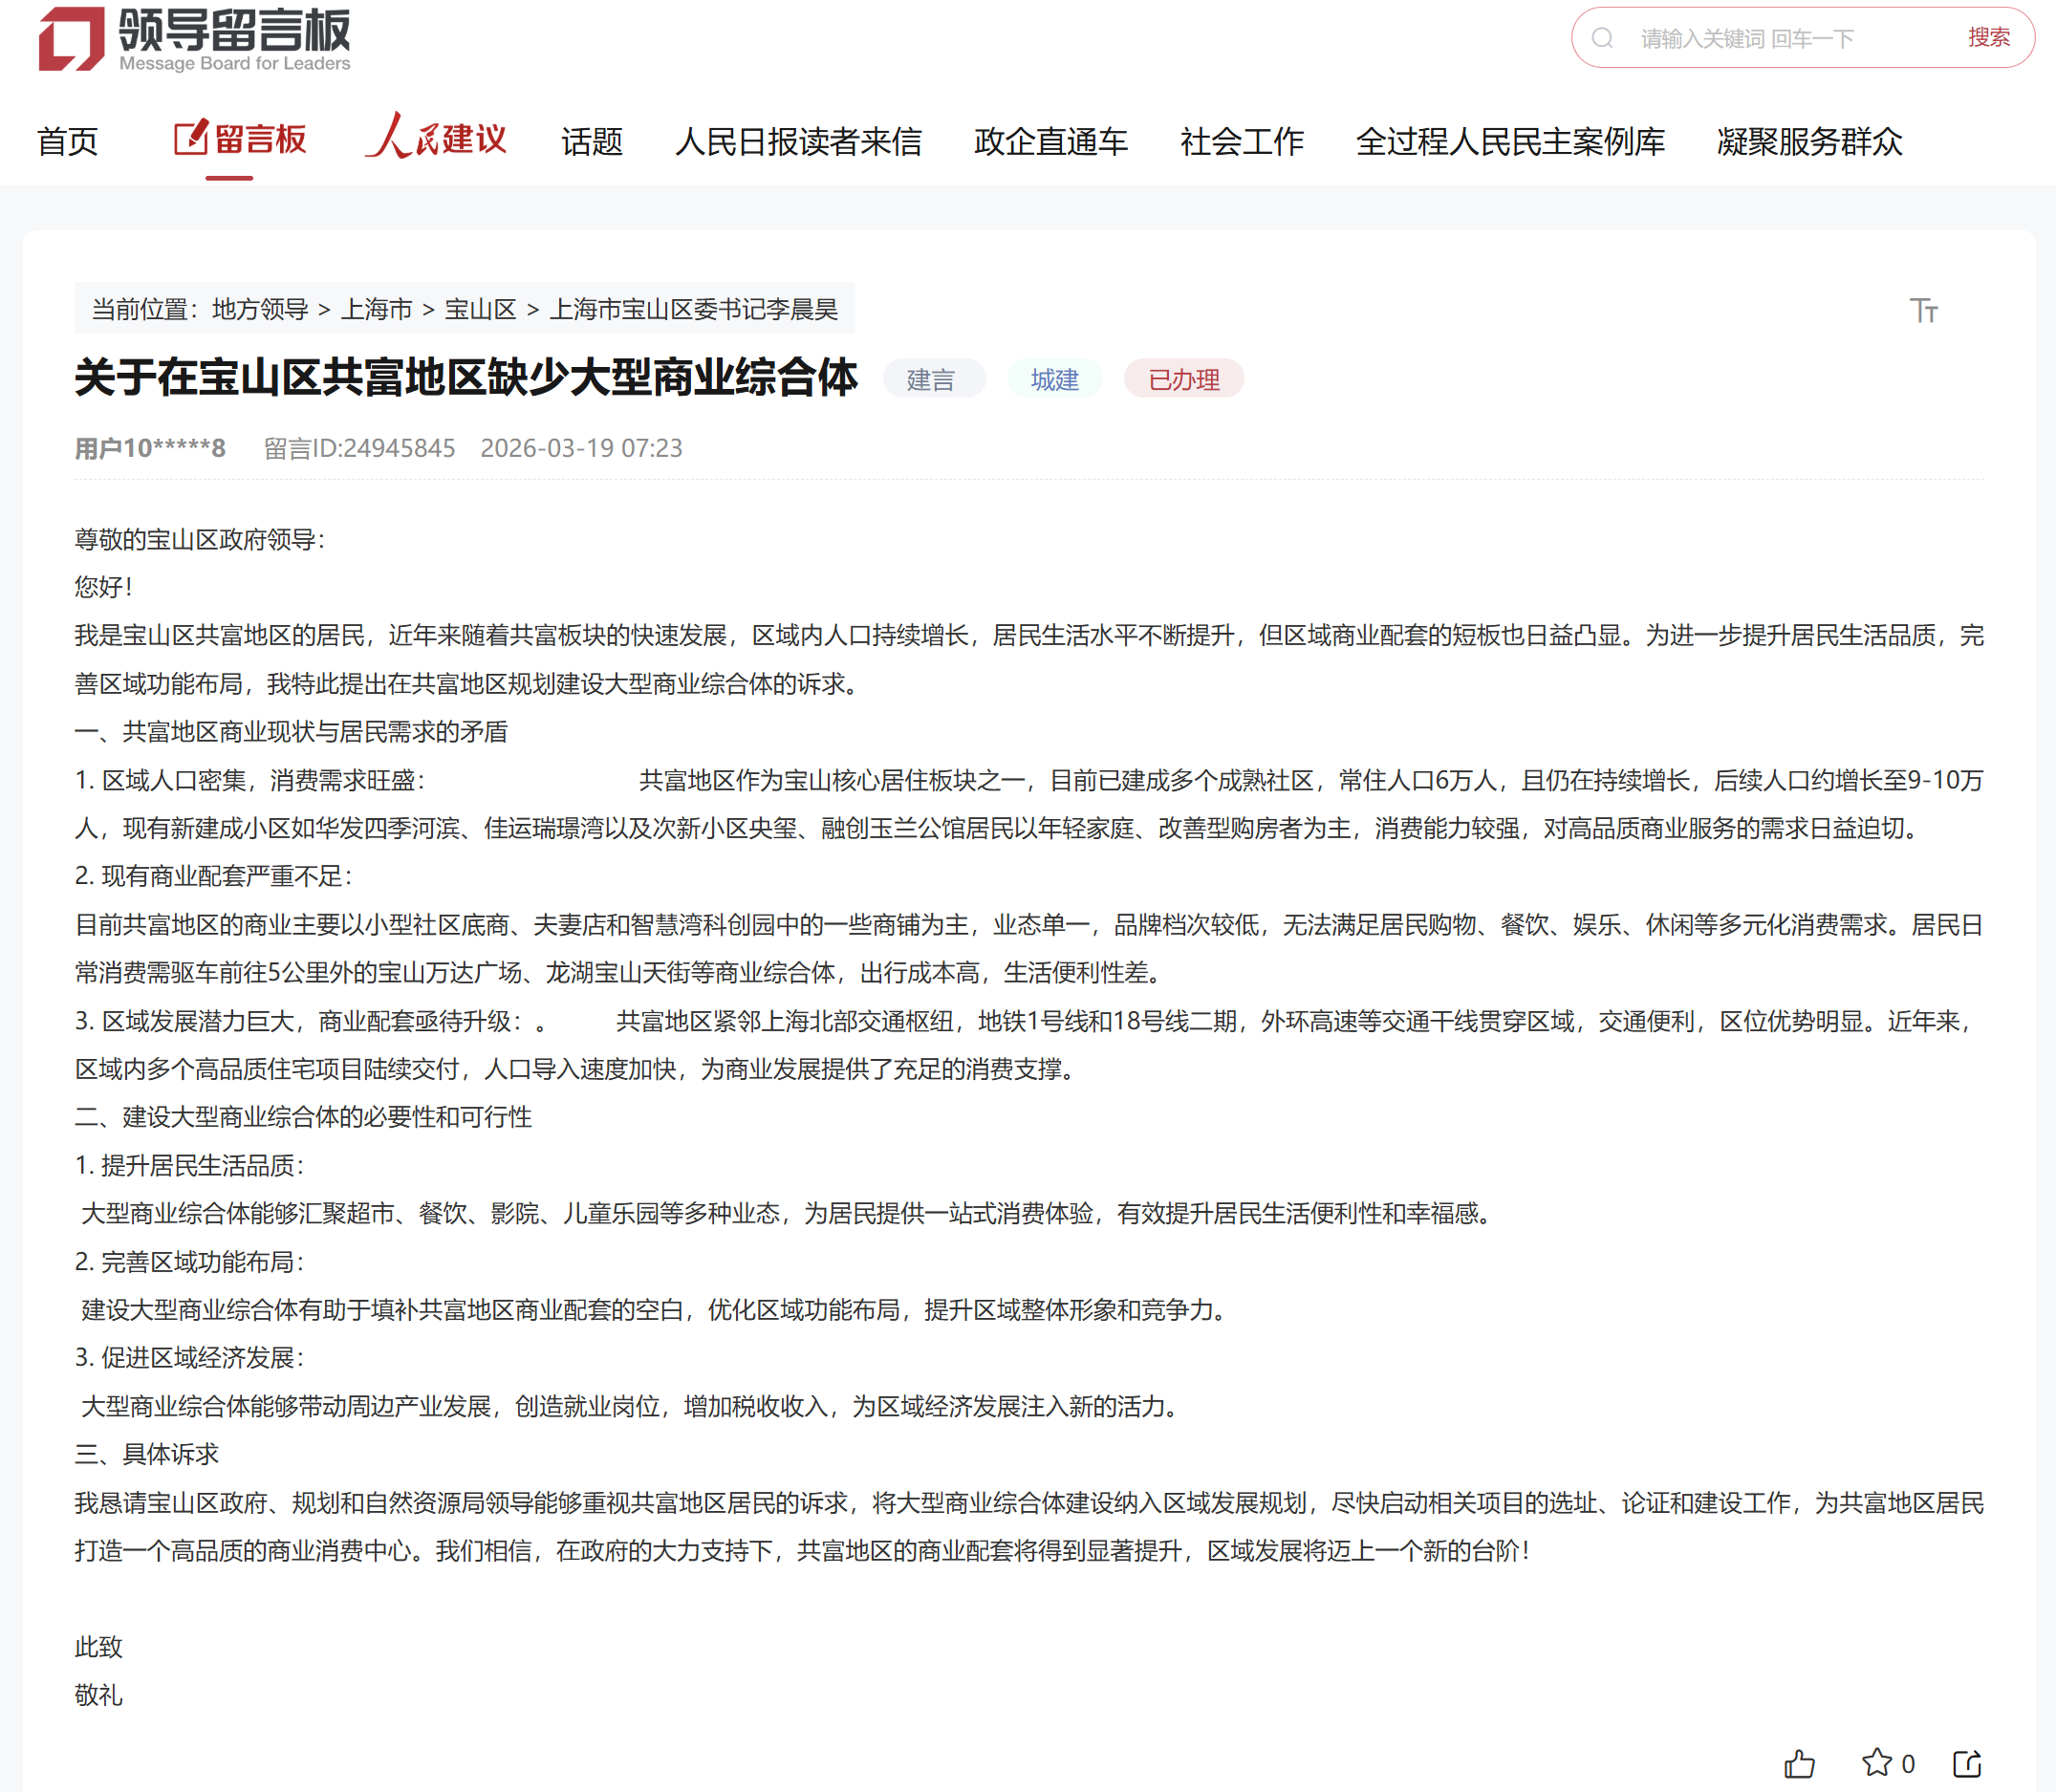The image size is (2056, 1792).
Task: Open 全过程人民民主案例库 nav item
Action: pyautogui.click(x=1510, y=141)
